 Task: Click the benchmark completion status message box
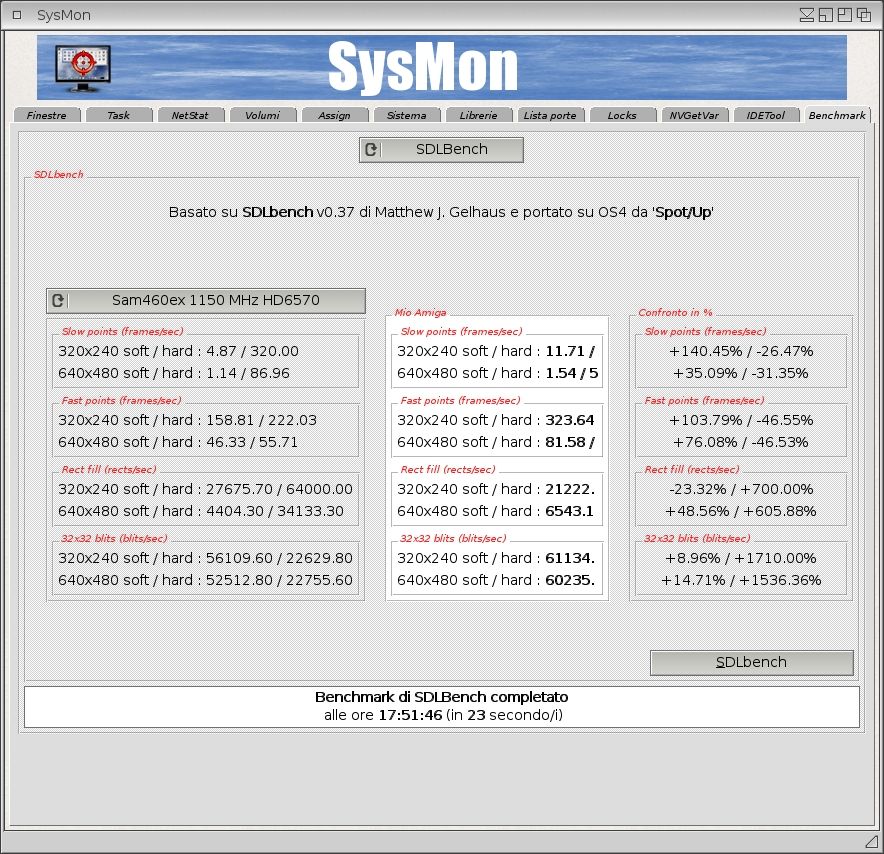click(441, 706)
